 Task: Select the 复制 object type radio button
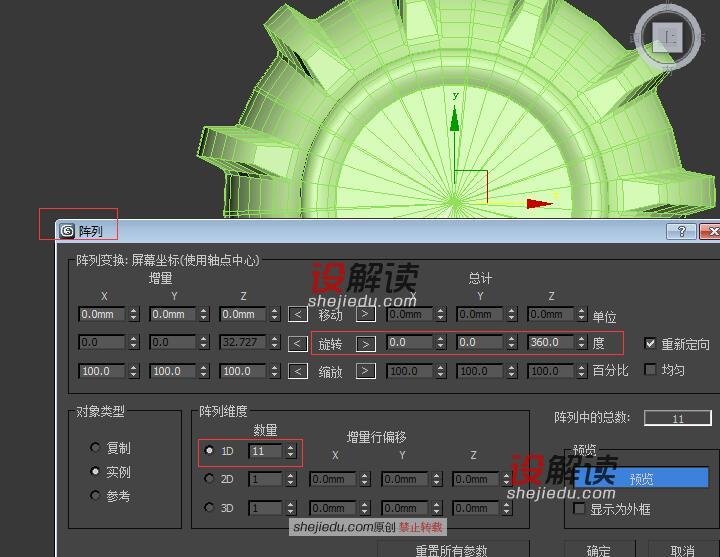coord(96,448)
